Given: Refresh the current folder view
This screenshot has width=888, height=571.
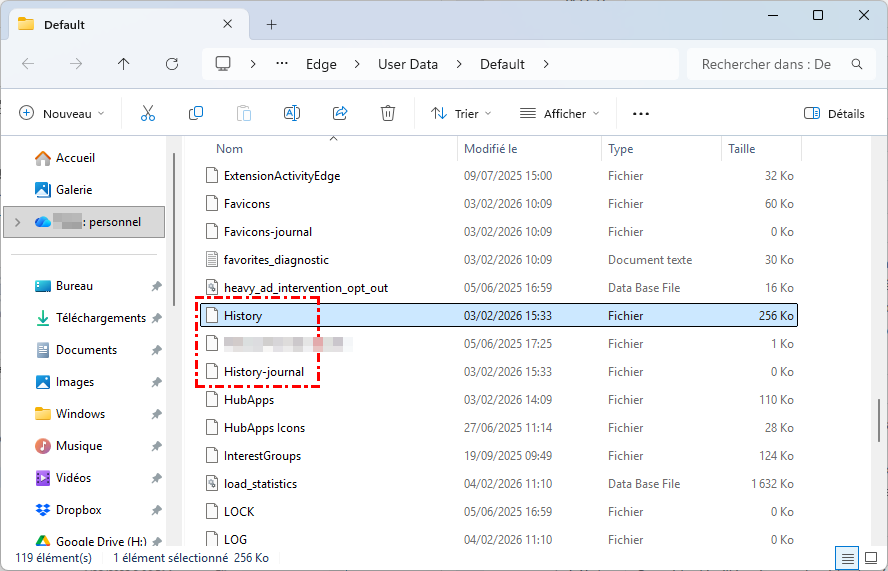Looking at the screenshot, I should click(x=172, y=64).
